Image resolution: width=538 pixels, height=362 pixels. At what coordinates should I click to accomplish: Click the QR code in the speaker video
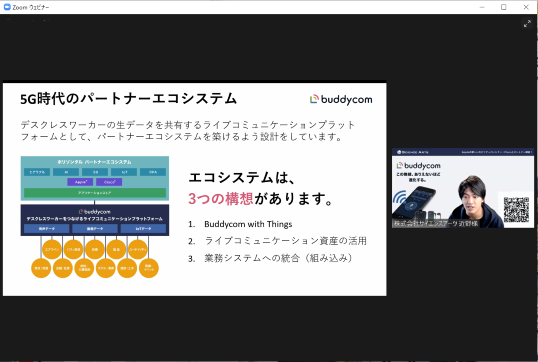click(x=516, y=210)
